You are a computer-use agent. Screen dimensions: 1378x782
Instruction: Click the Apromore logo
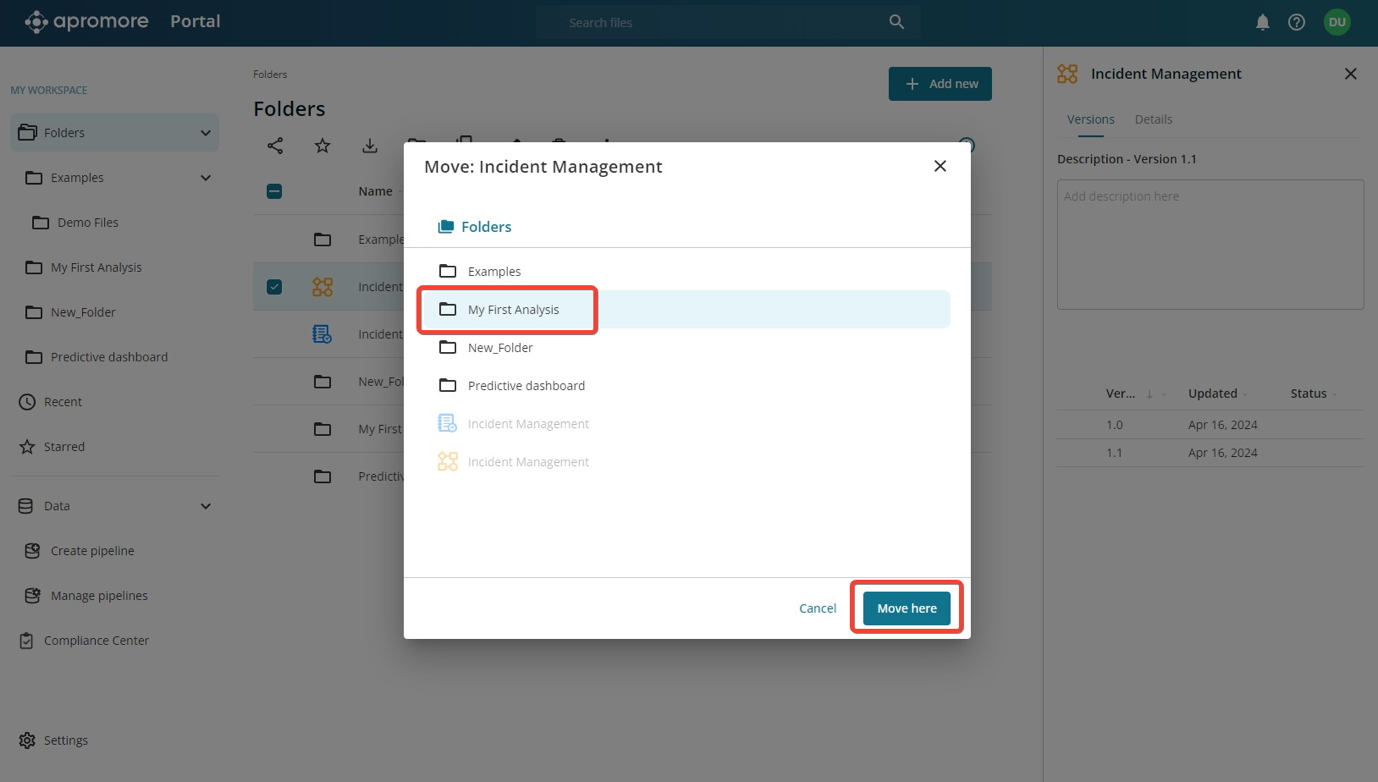tap(86, 22)
